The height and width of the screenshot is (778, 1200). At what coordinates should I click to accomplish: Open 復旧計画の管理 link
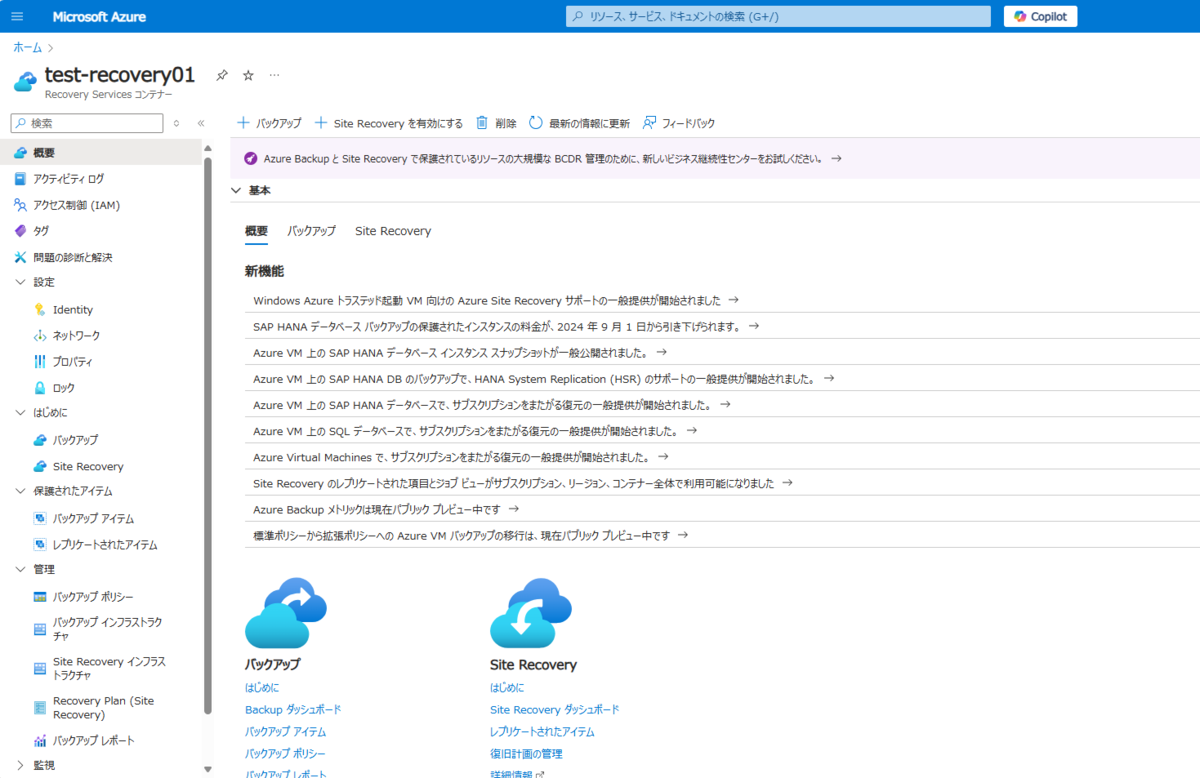(526, 753)
